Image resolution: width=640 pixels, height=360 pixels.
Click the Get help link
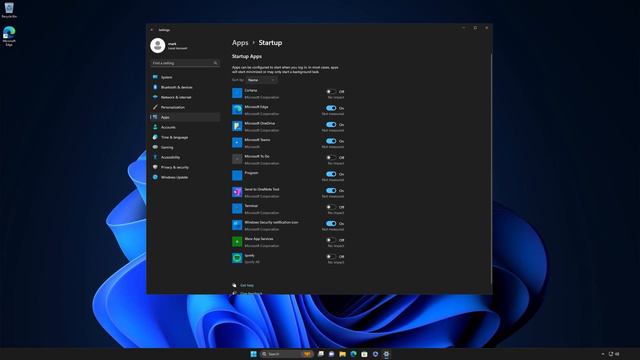point(247,285)
